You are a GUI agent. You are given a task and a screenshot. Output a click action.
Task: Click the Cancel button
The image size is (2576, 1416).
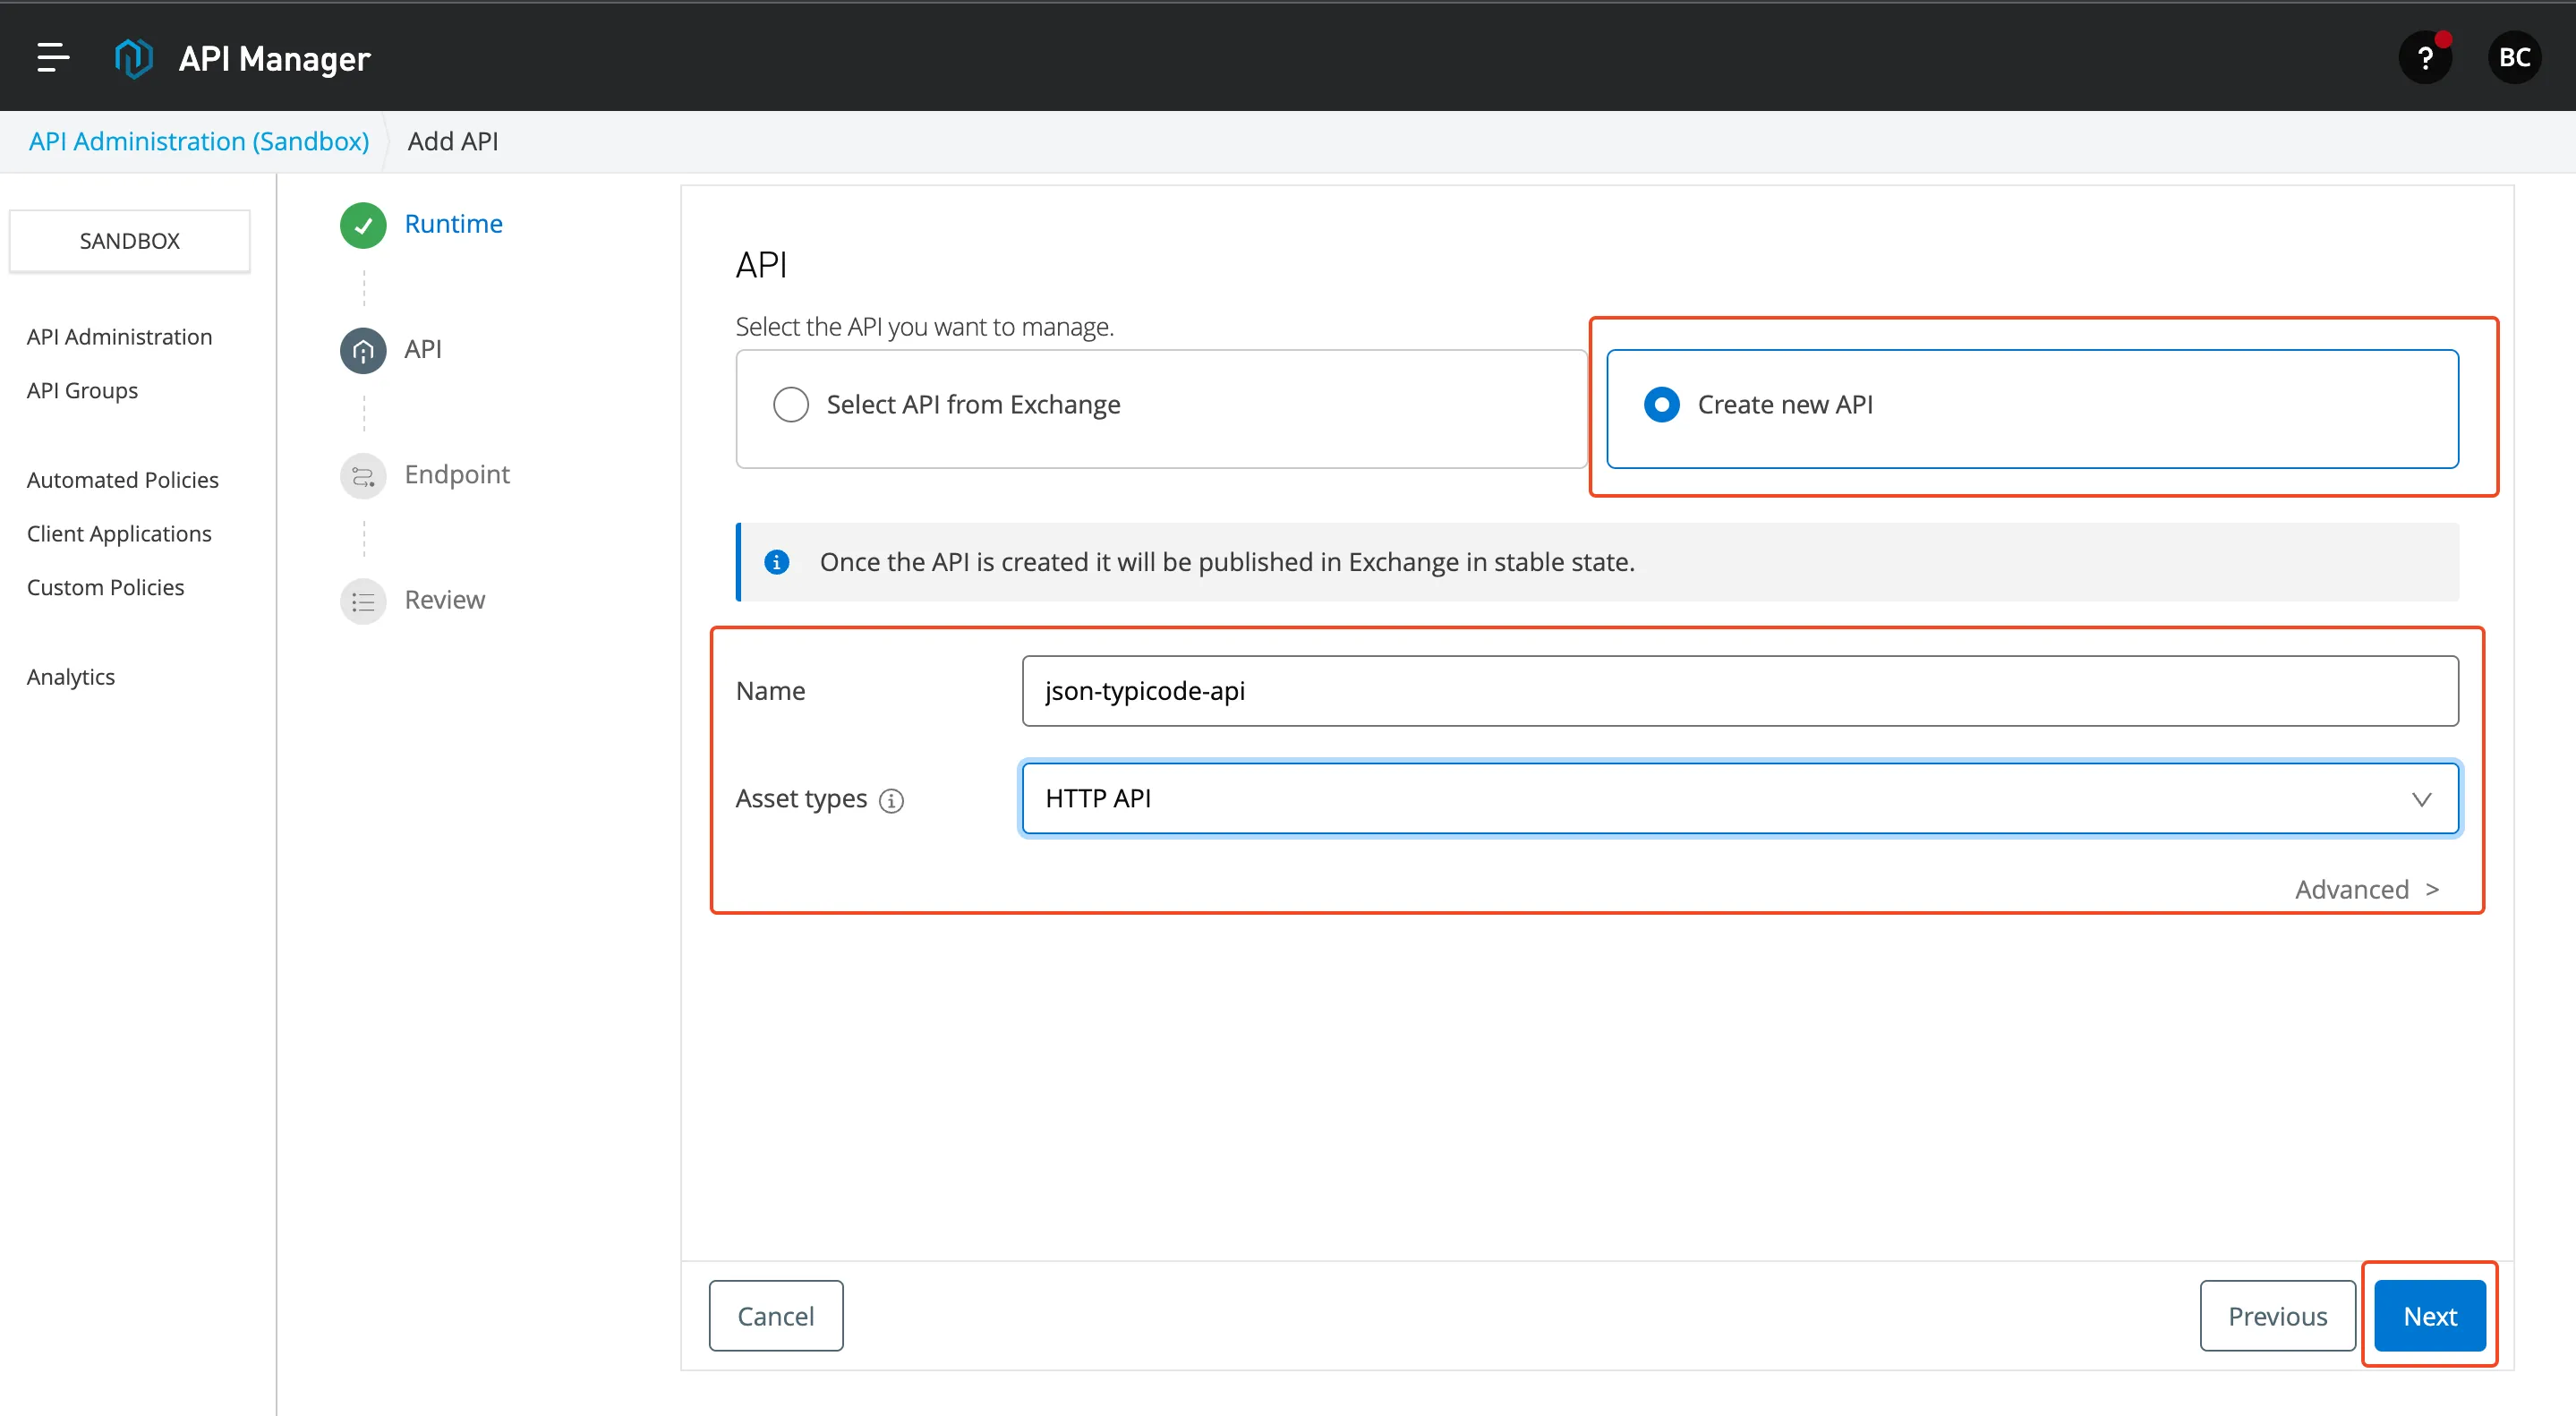[x=776, y=1316]
